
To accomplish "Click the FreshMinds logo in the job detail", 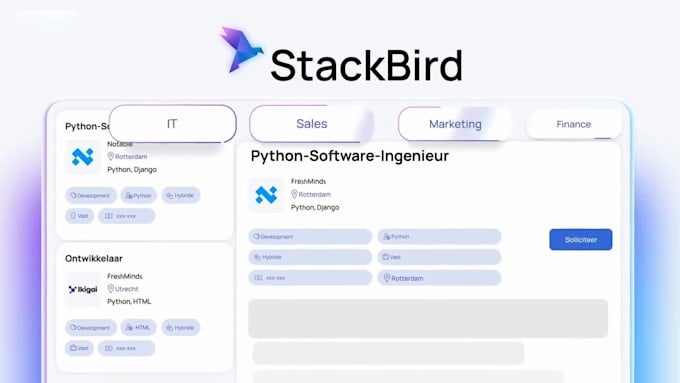I will coord(266,195).
